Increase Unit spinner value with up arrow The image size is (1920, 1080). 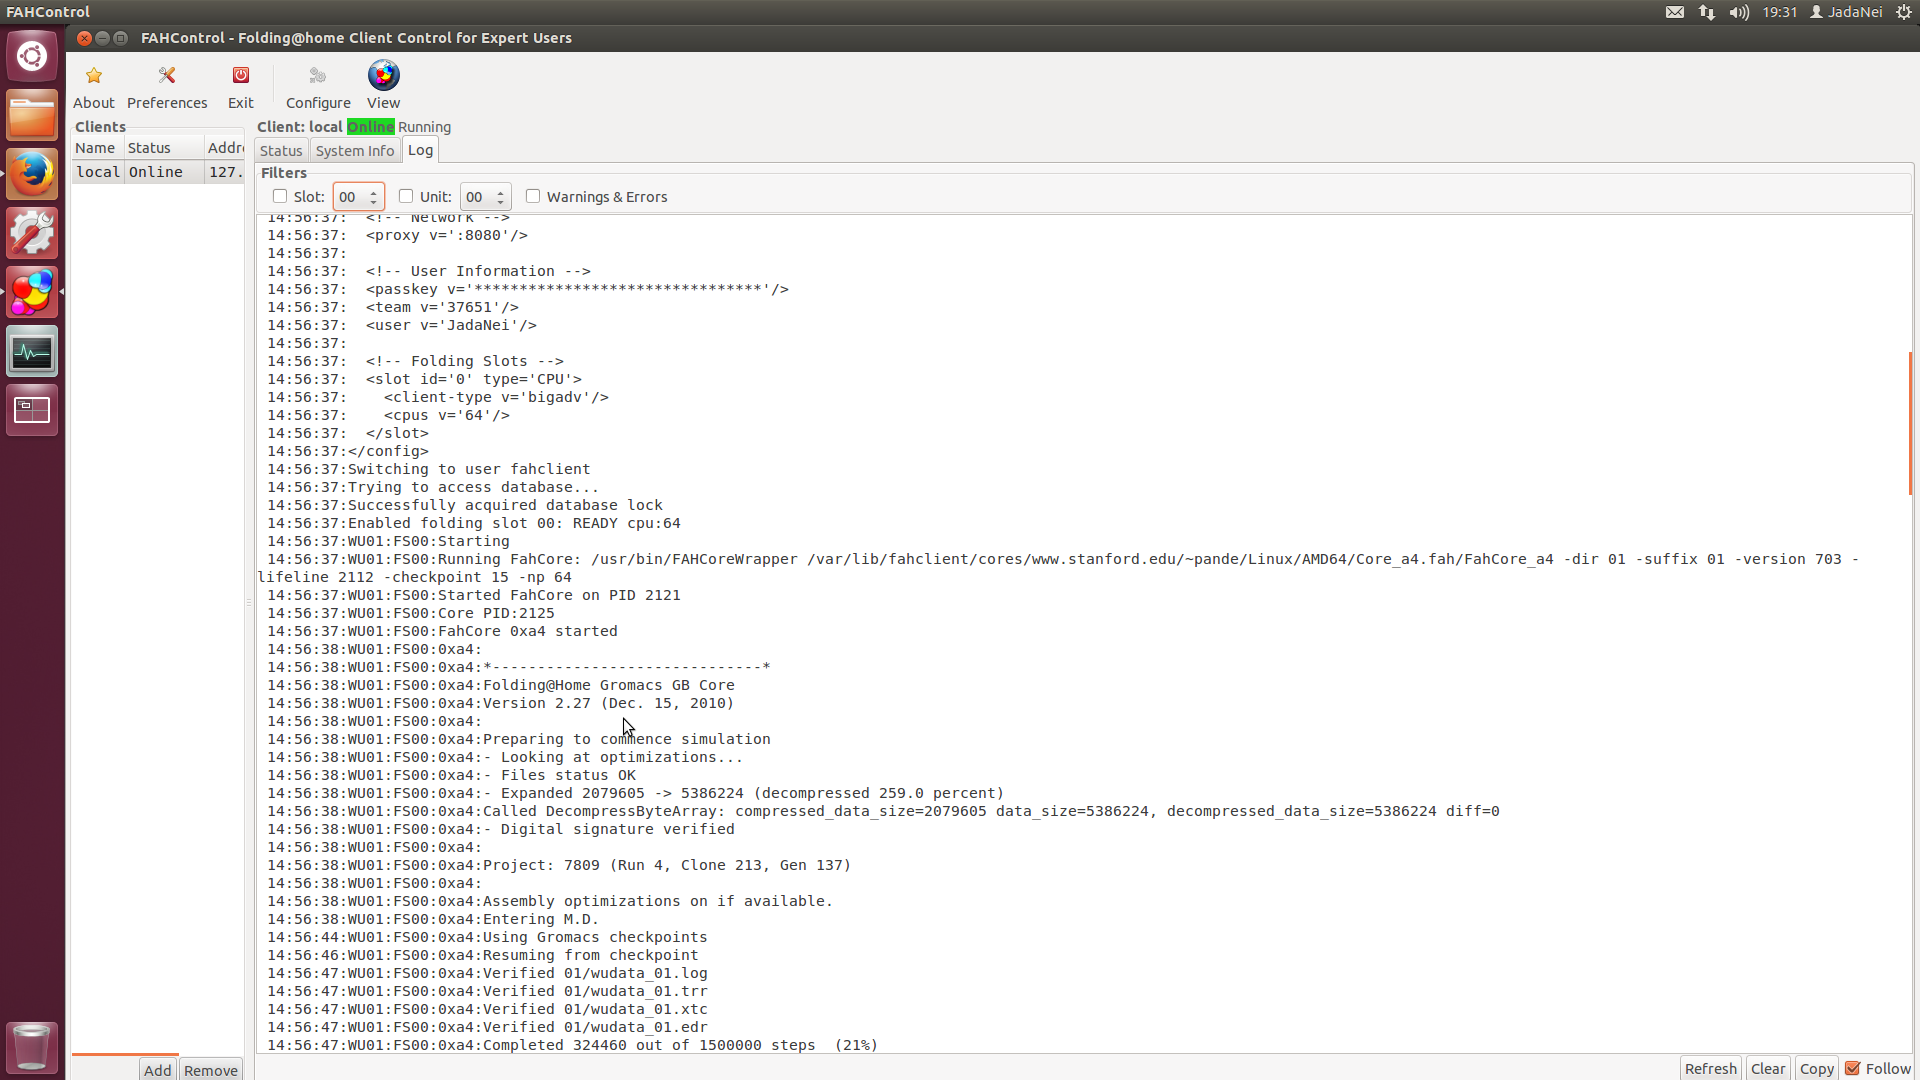pyautogui.click(x=501, y=192)
